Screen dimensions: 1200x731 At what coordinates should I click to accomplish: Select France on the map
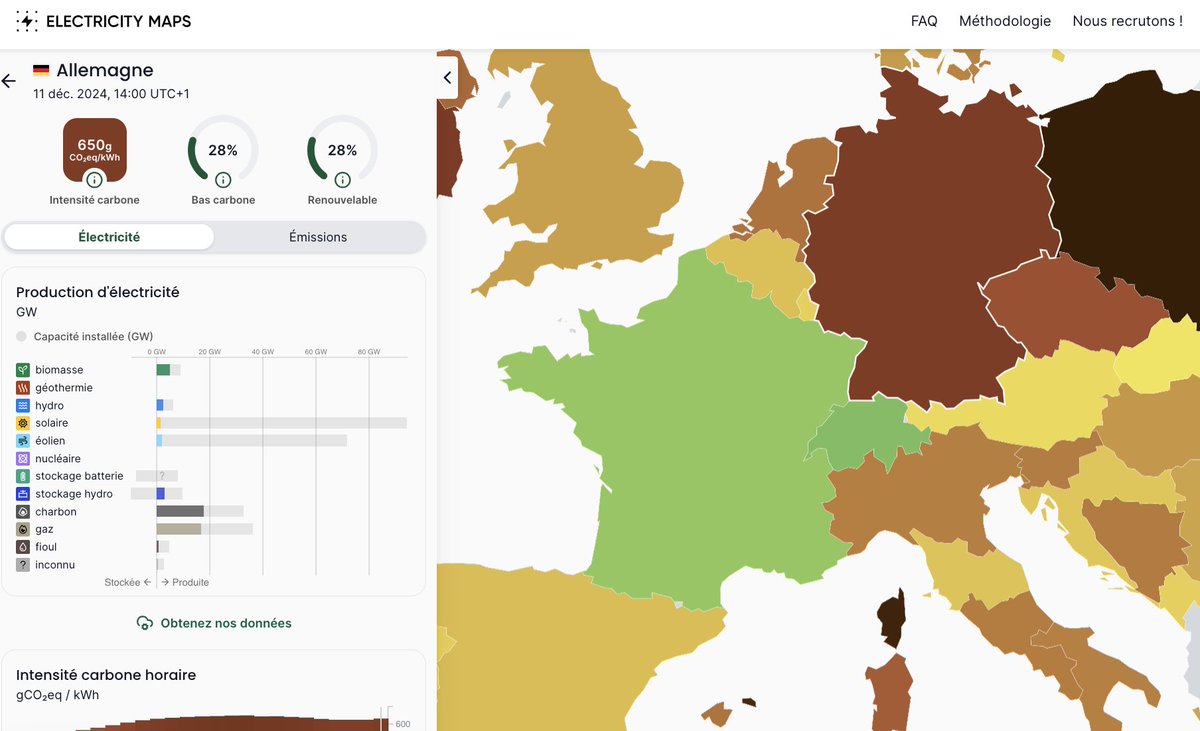tap(690, 430)
